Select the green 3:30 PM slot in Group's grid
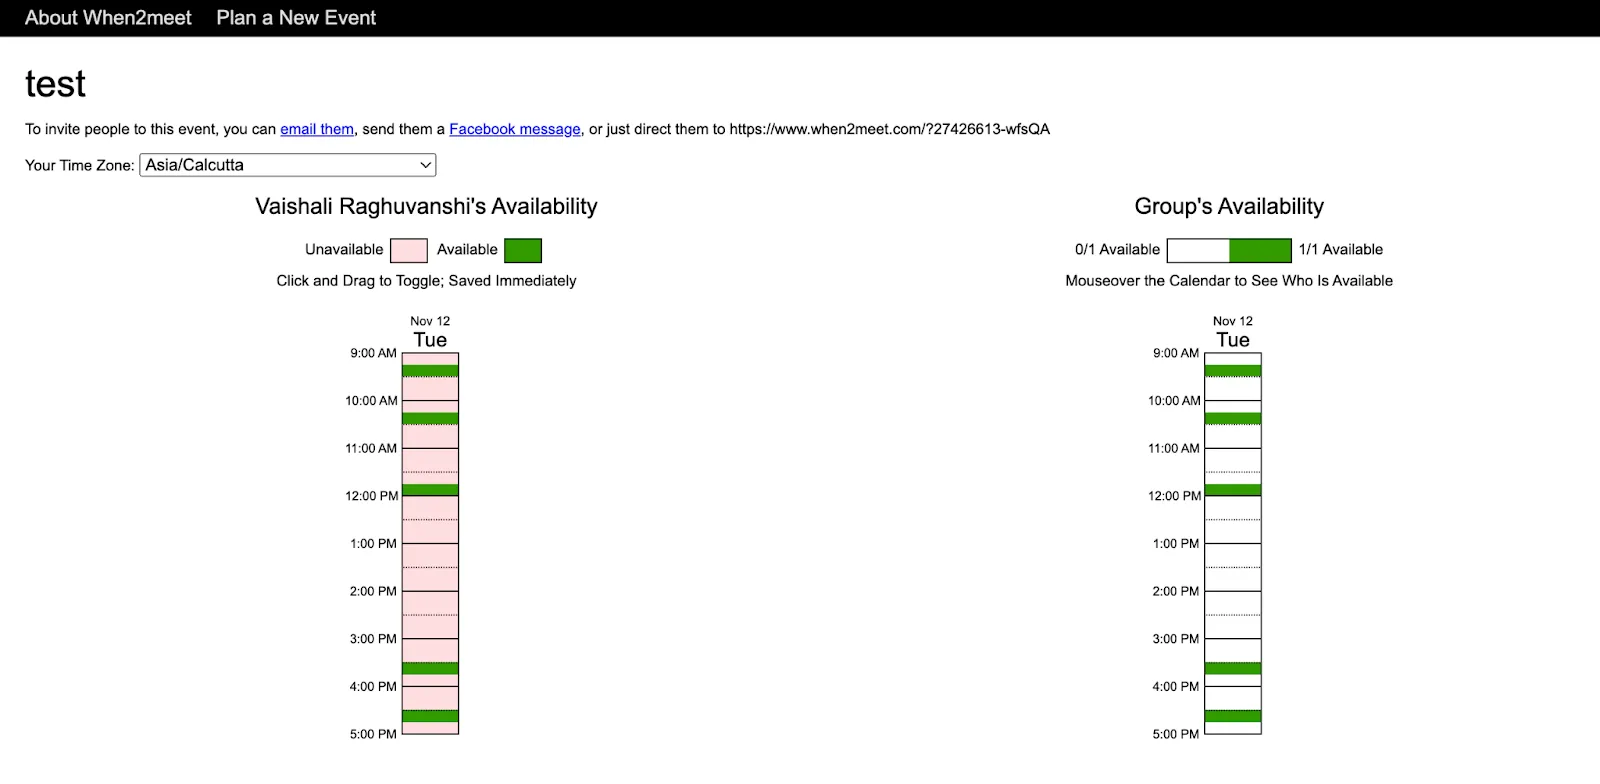The width and height of the screenshot is (1600, 784). (x=1233, y=669)
